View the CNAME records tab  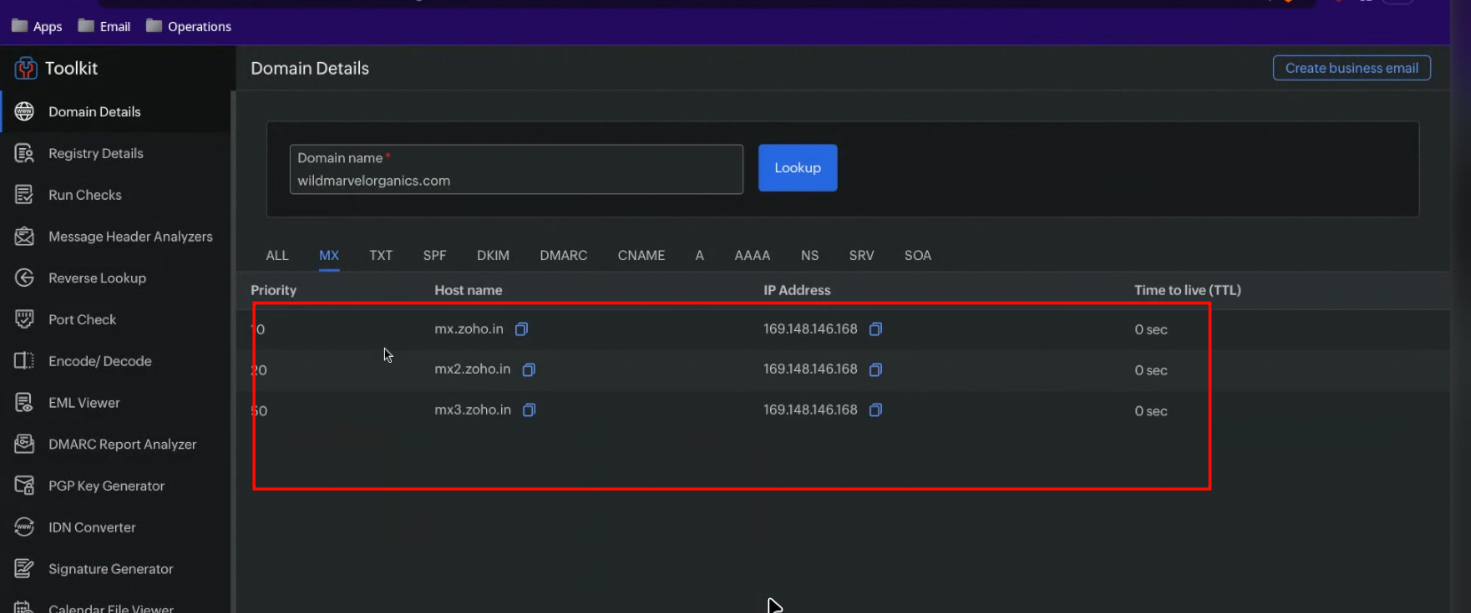tap(641, 256)
